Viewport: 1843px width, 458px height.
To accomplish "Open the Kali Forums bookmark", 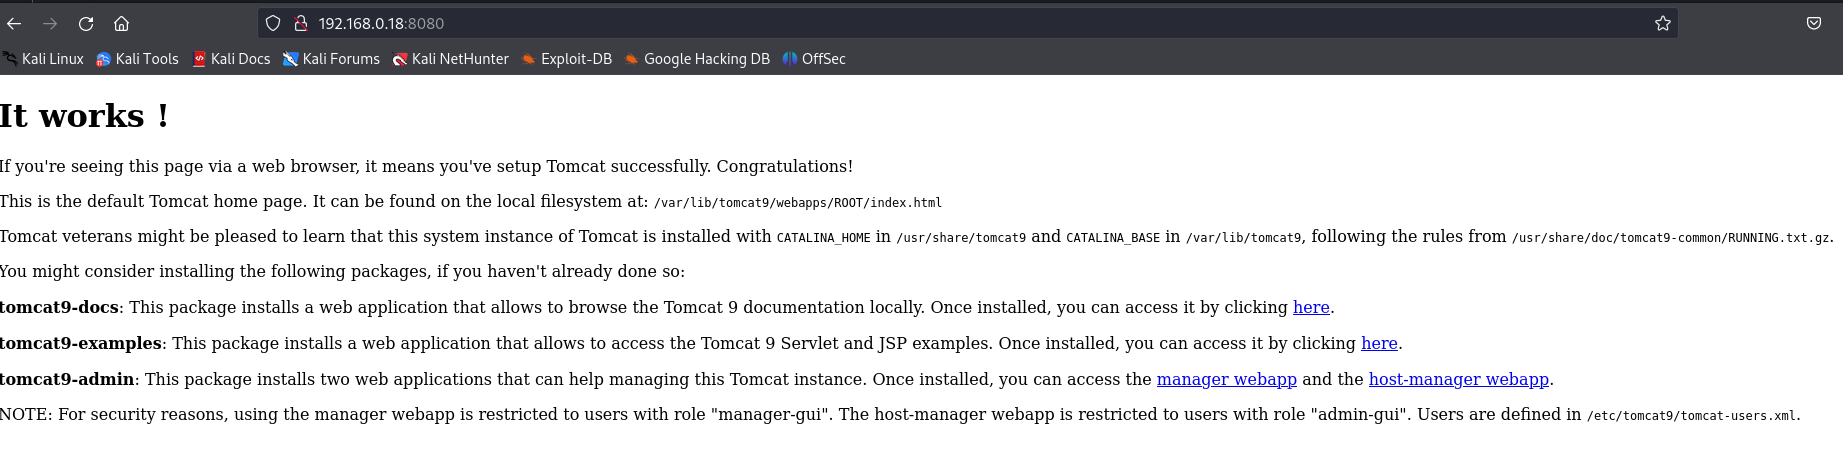I will click(x=331, y=59).
